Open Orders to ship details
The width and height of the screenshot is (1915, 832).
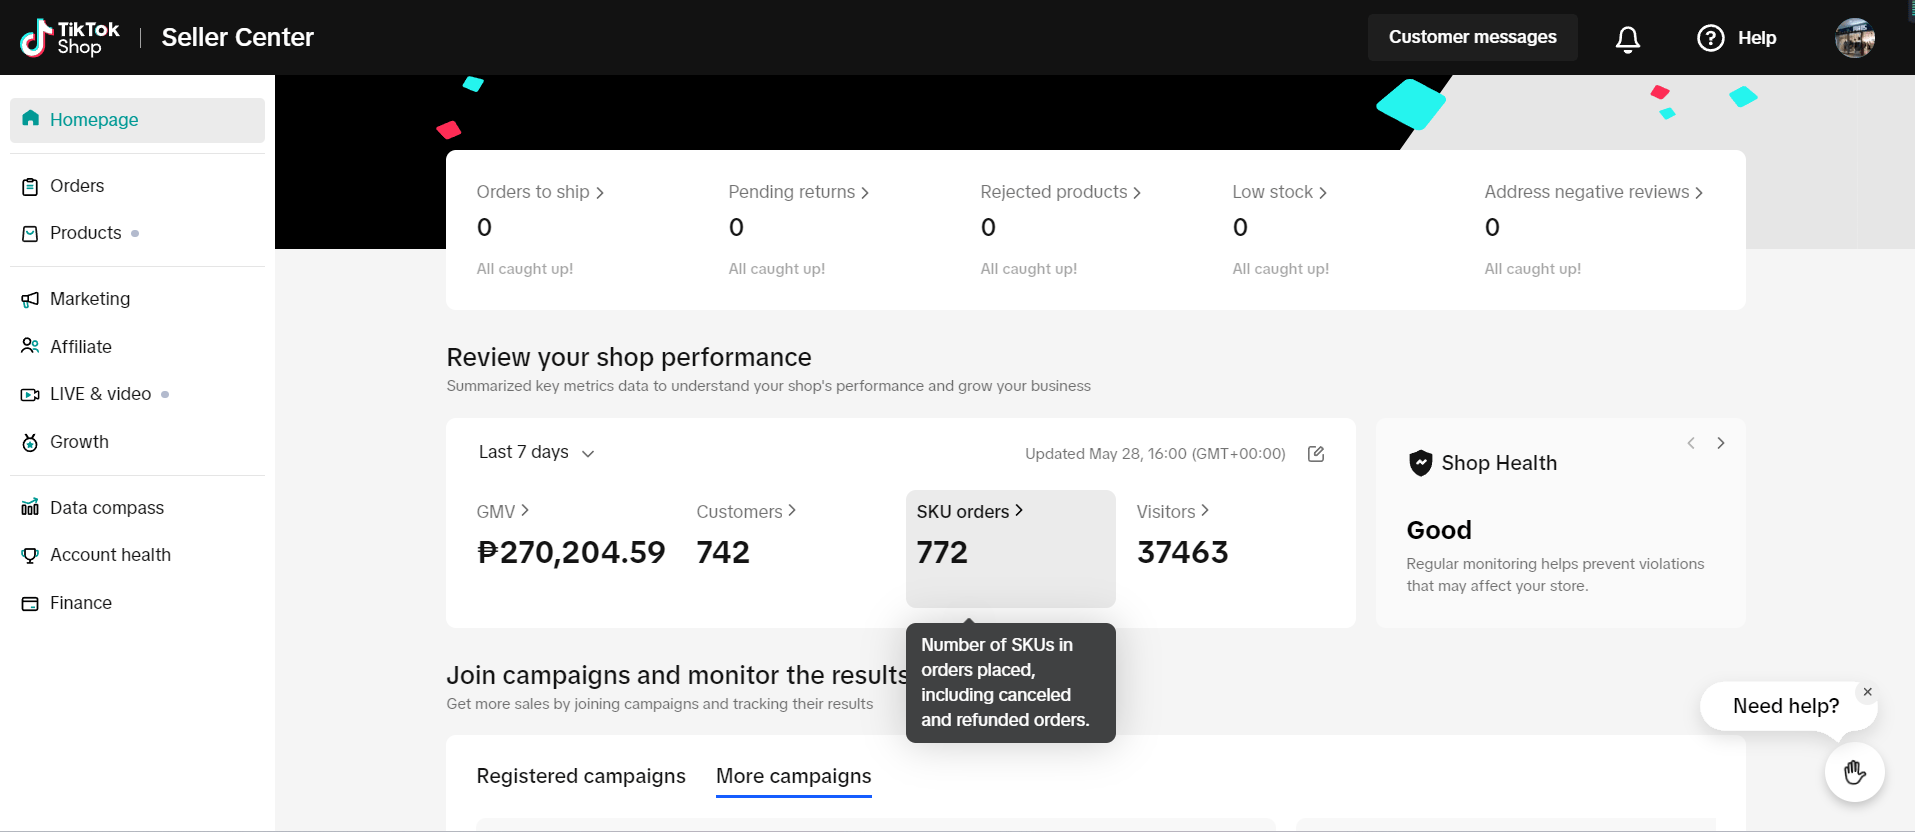[x=540, y=192]
